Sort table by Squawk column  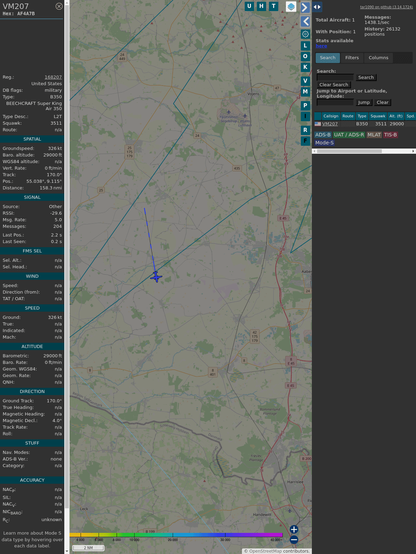pos(377,116)
